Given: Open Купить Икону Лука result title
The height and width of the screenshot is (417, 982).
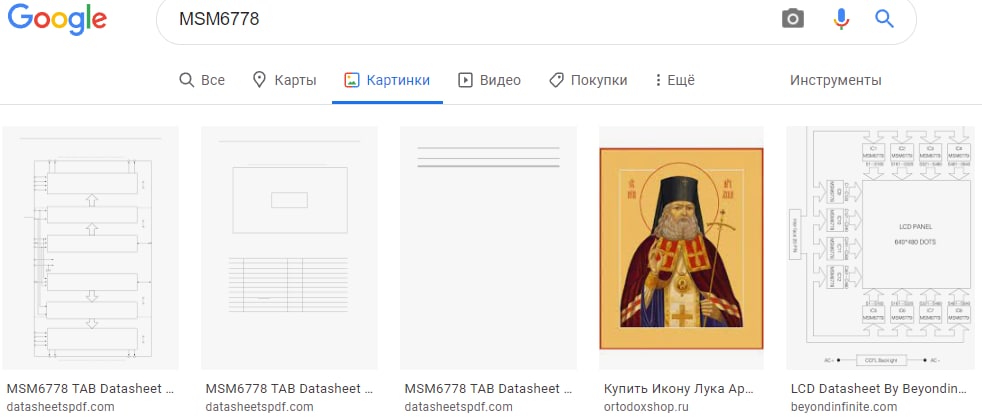Looking at the screenshot, I should [681, 389].
